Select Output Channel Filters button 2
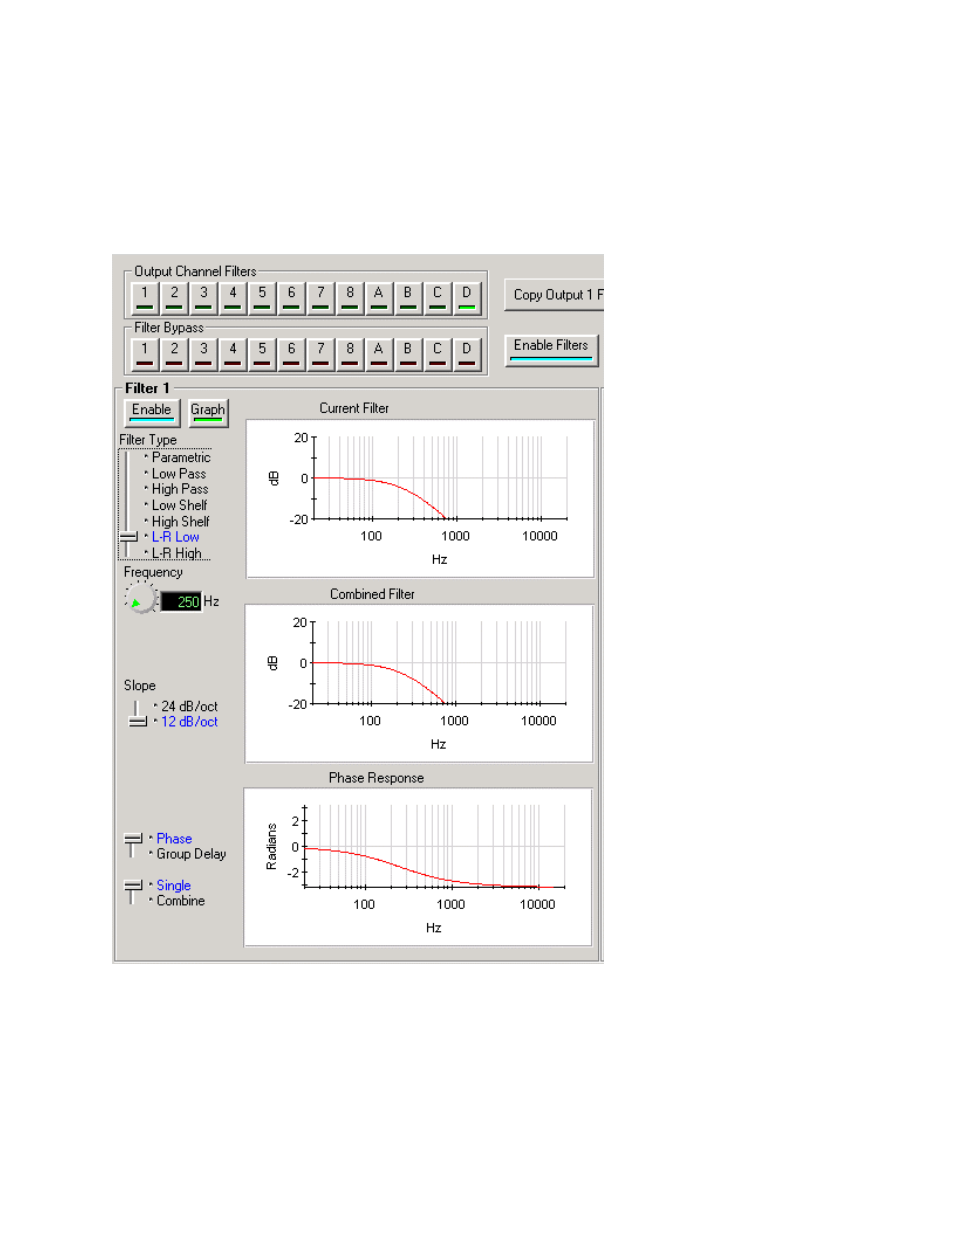Image resolution: width=954 pixels, height=1235 pixels. pos(174,298)
